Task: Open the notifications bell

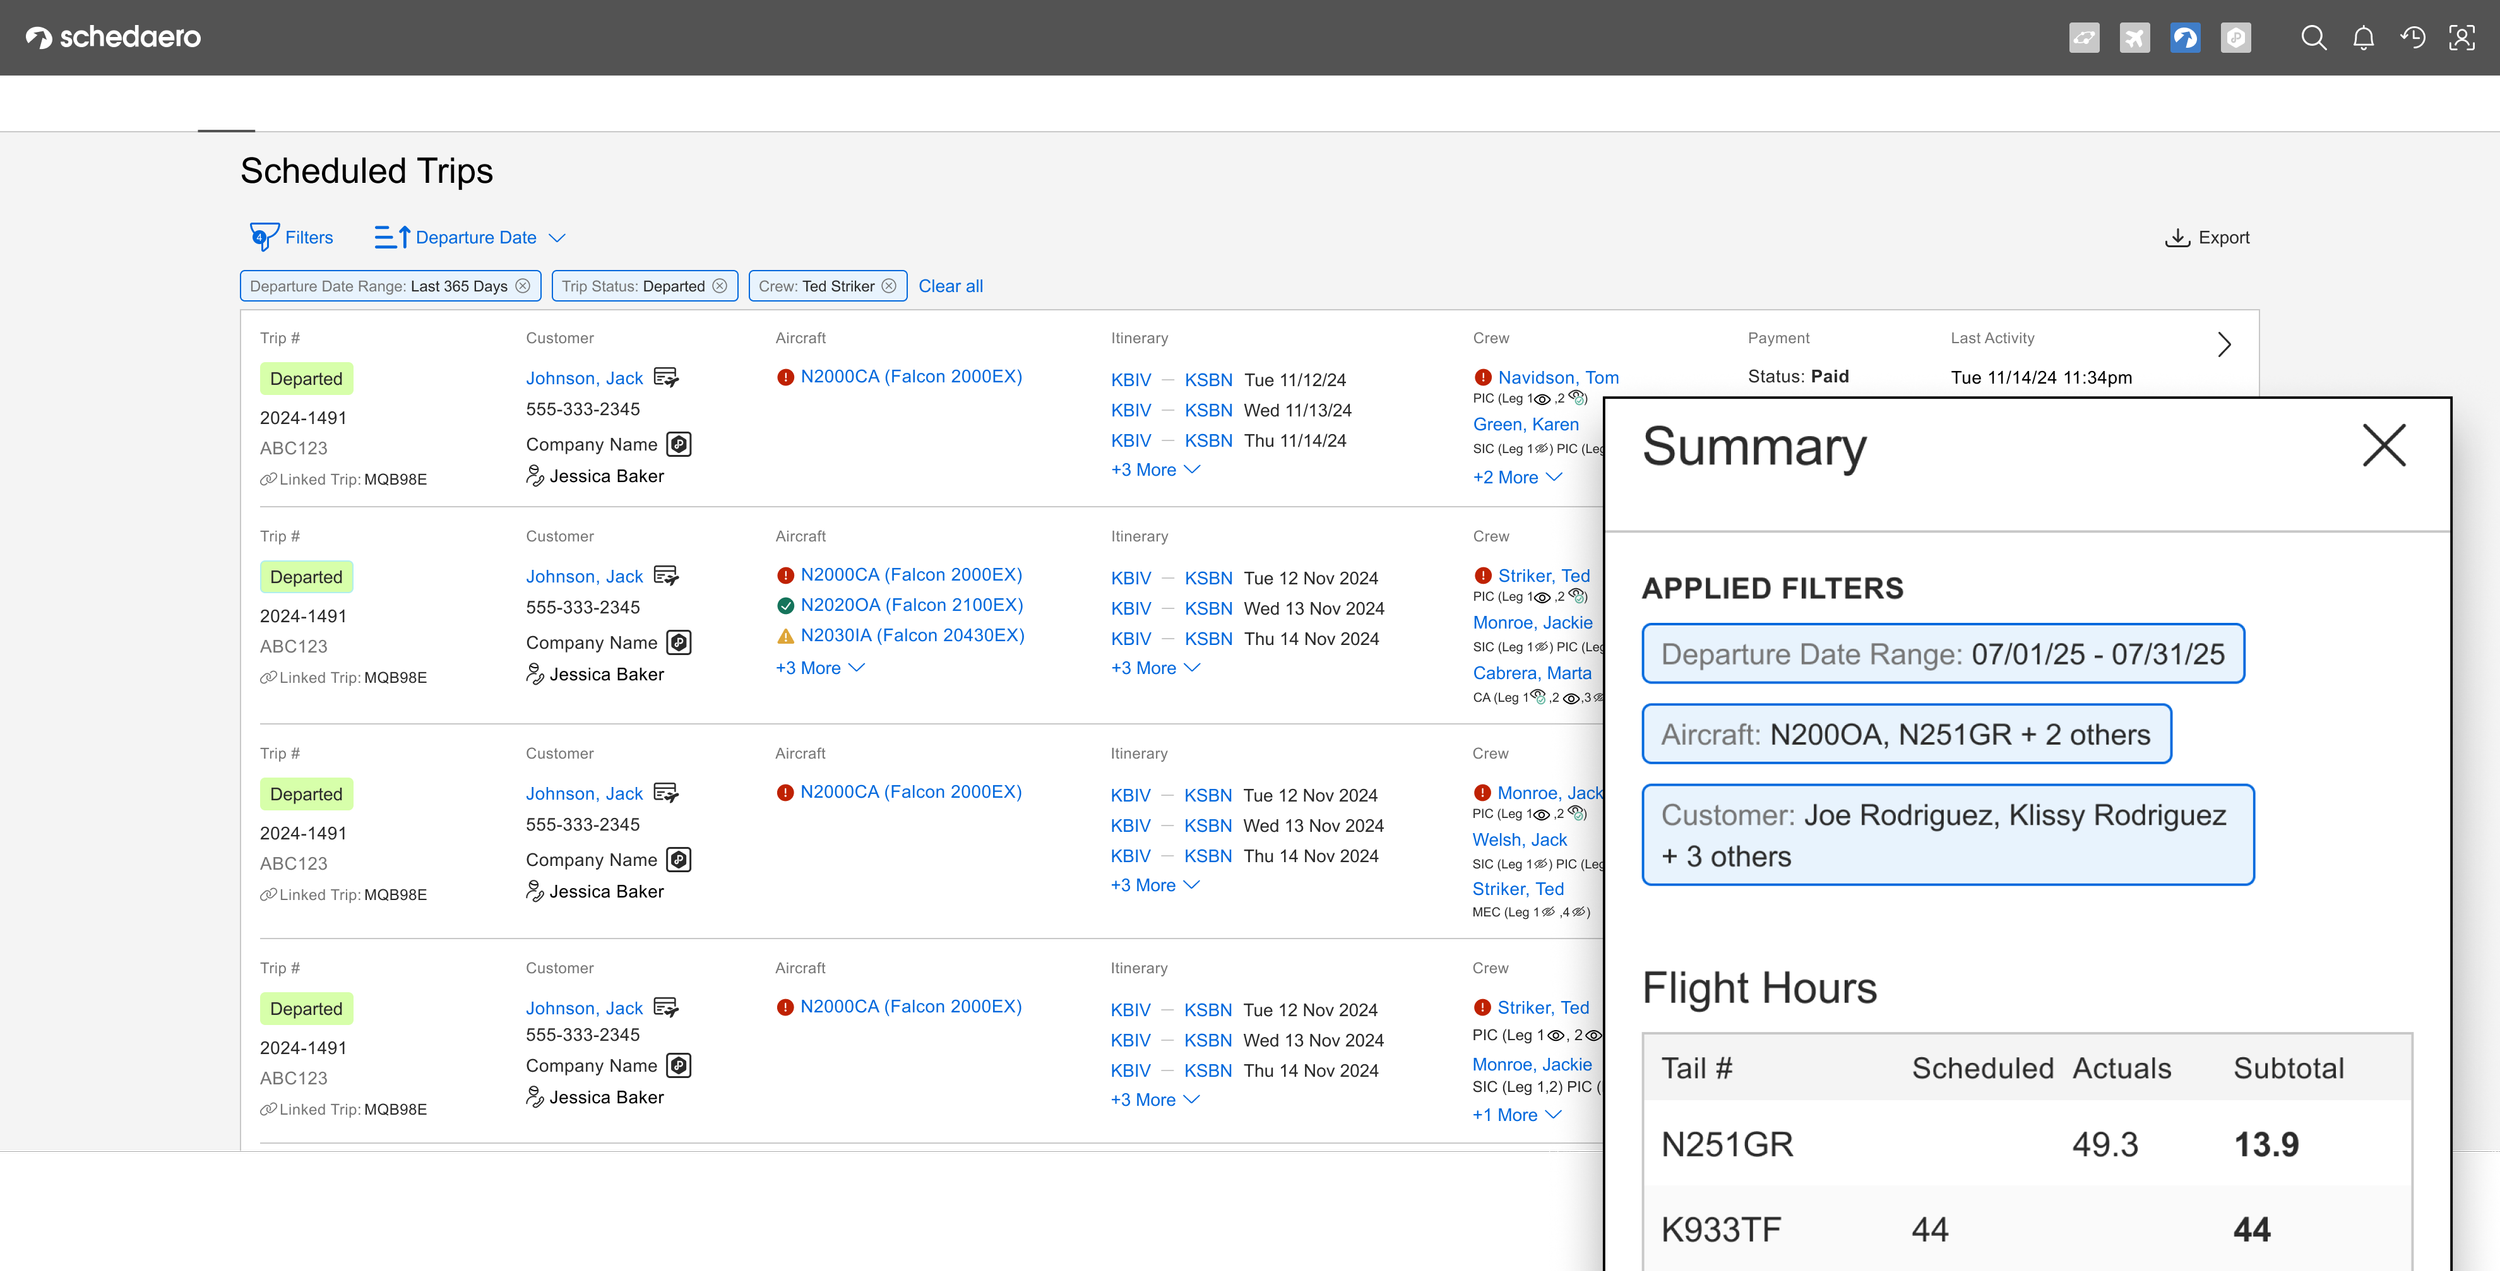Action: [x=2363, y=38]
